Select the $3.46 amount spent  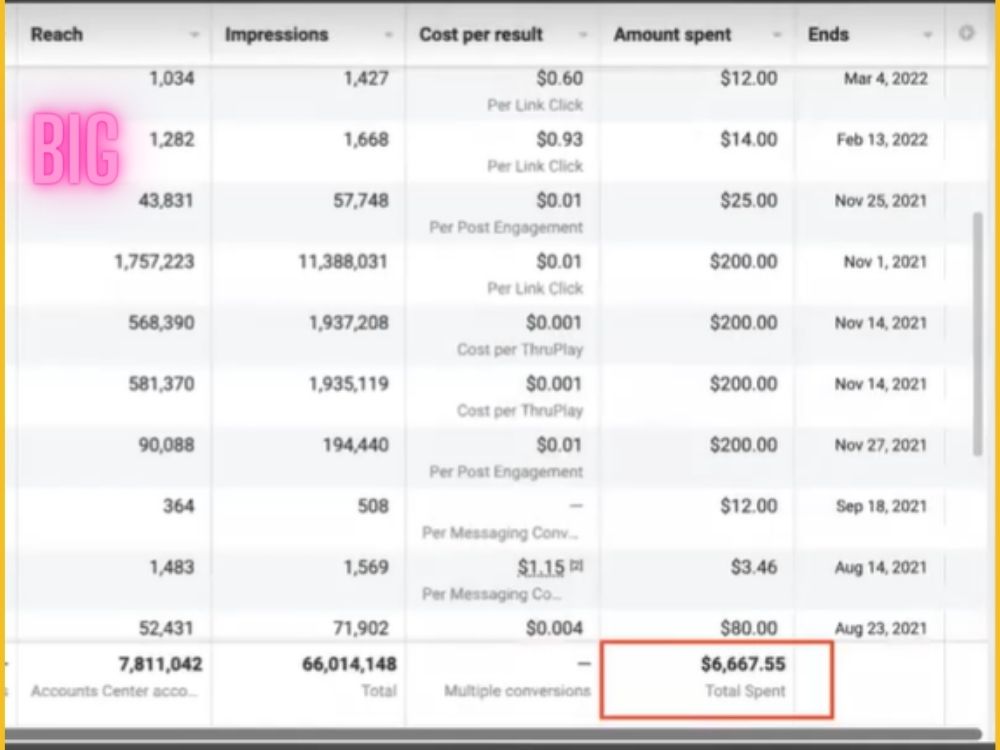click(754, 568)
